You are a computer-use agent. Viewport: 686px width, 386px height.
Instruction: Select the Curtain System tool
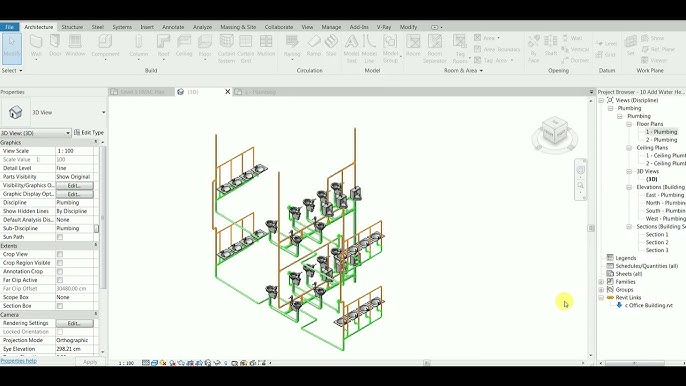pyautogui.click(x=226, y=48)
